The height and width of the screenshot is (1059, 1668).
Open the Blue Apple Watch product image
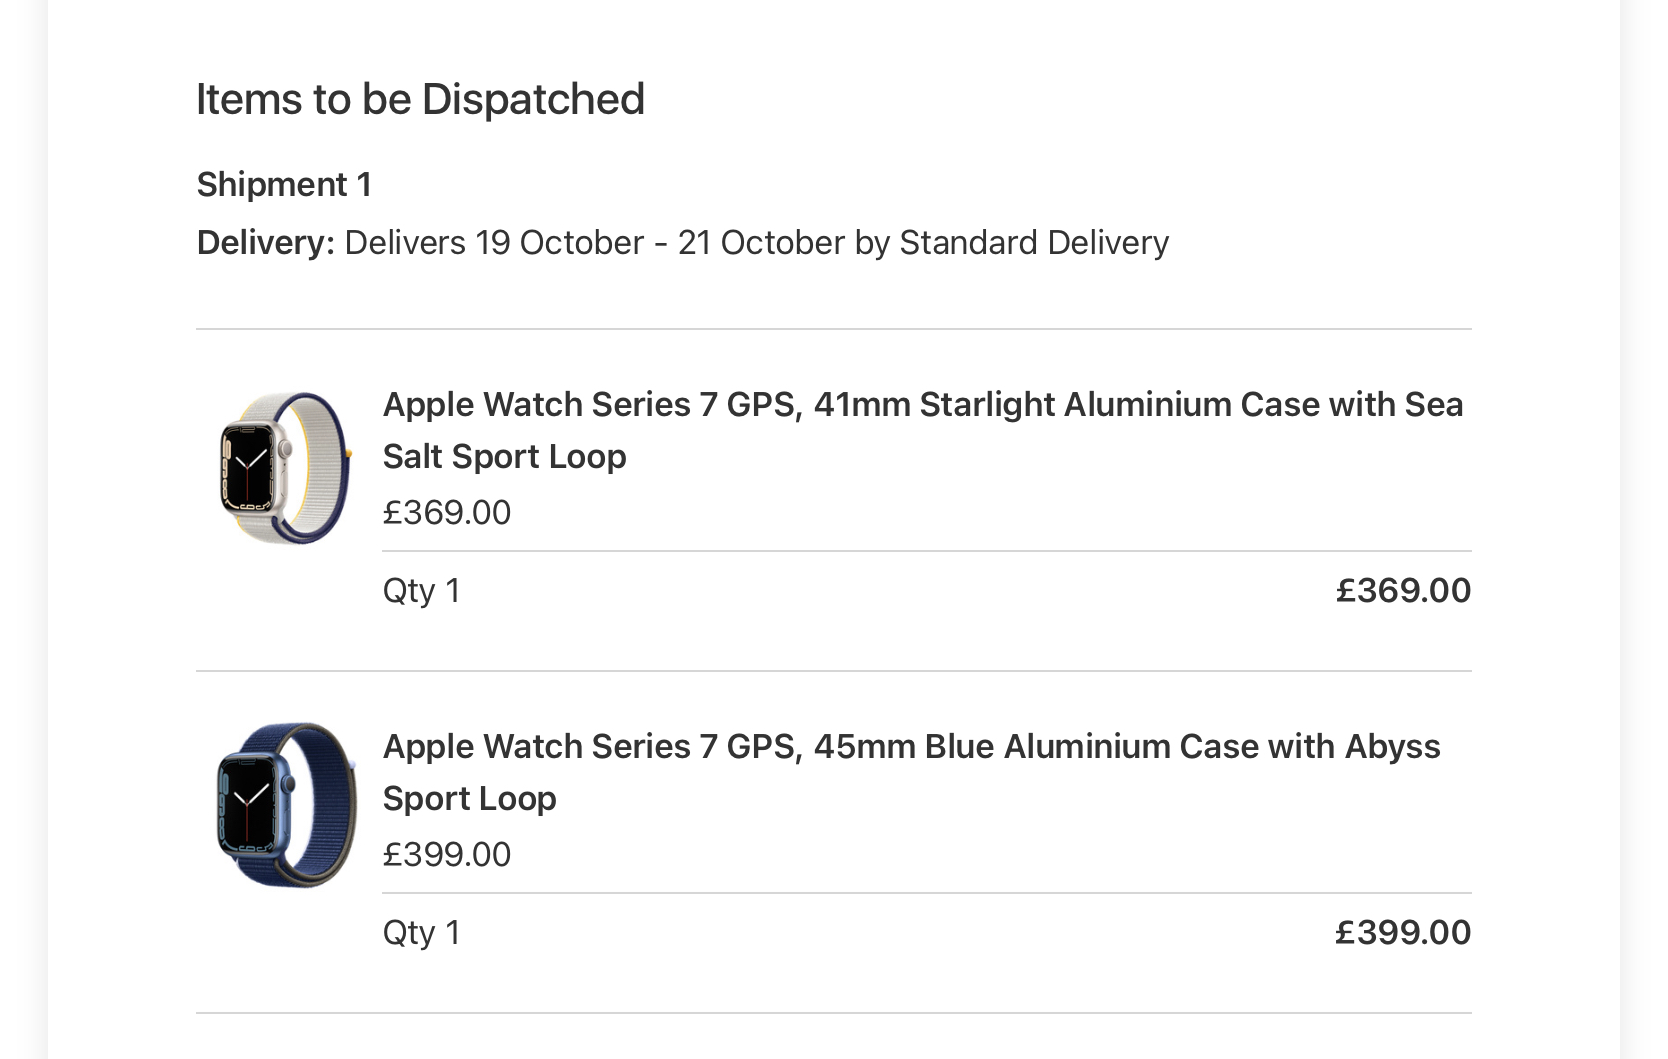(285, 804)
